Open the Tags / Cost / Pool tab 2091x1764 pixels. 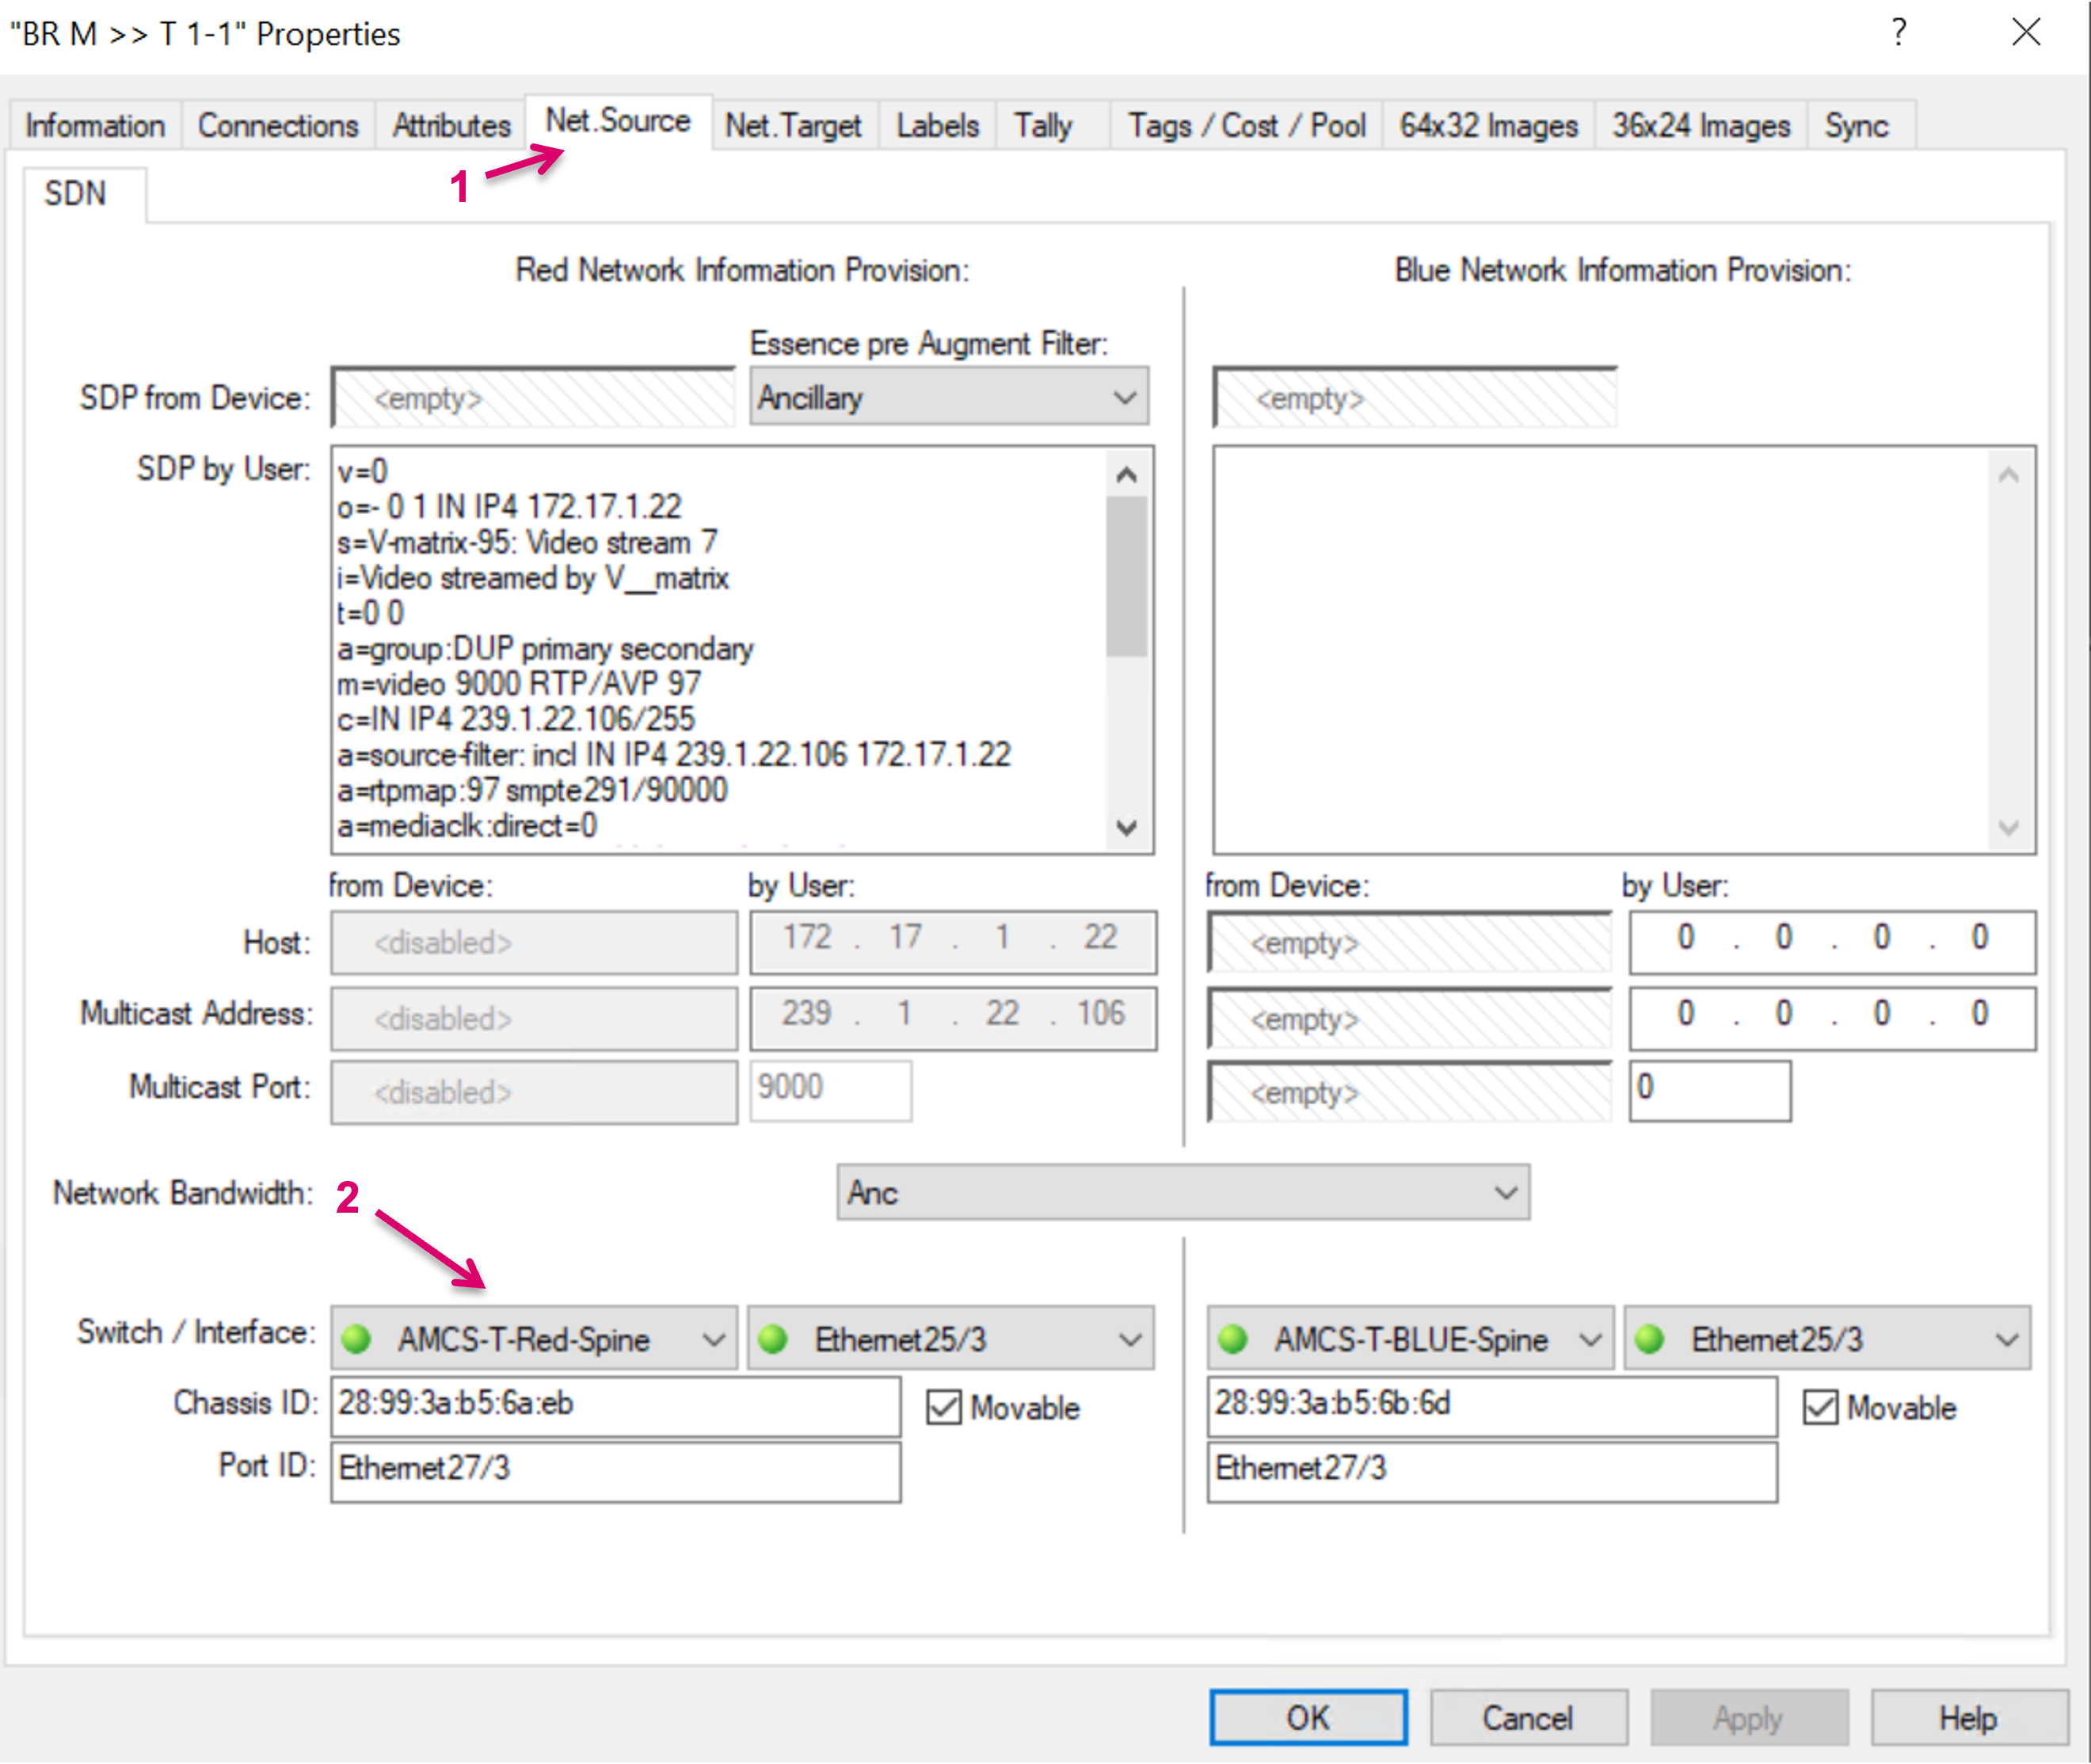point(1246,126)
